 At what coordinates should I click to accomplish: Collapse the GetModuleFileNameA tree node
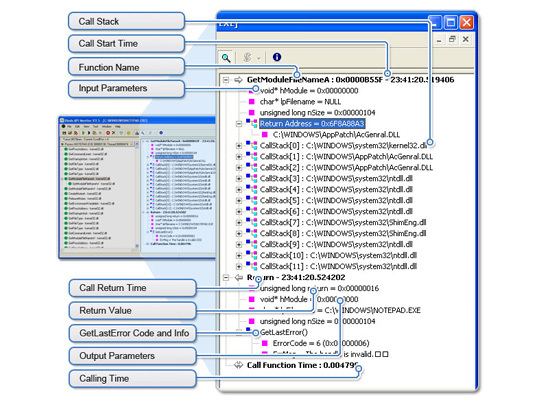pos(226,80)
